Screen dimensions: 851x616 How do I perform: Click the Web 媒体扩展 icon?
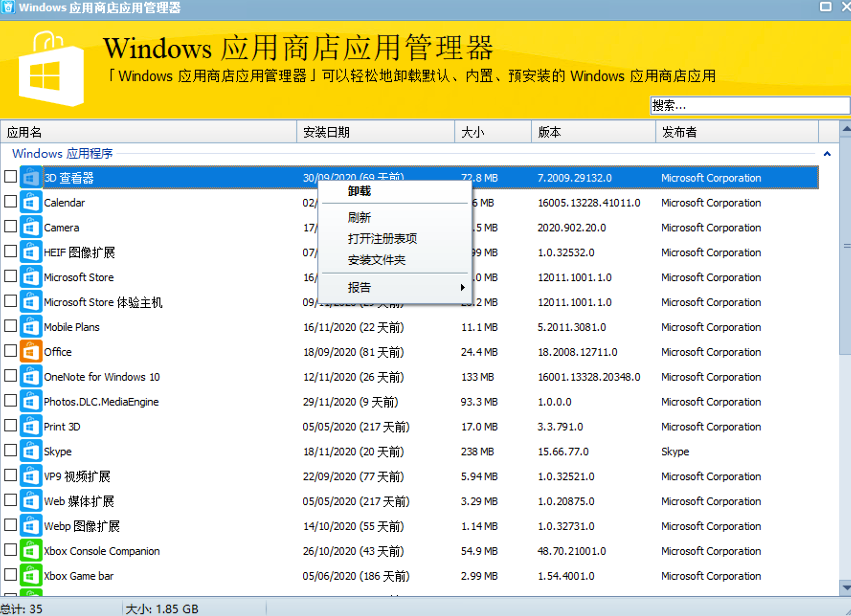point(31,501)
